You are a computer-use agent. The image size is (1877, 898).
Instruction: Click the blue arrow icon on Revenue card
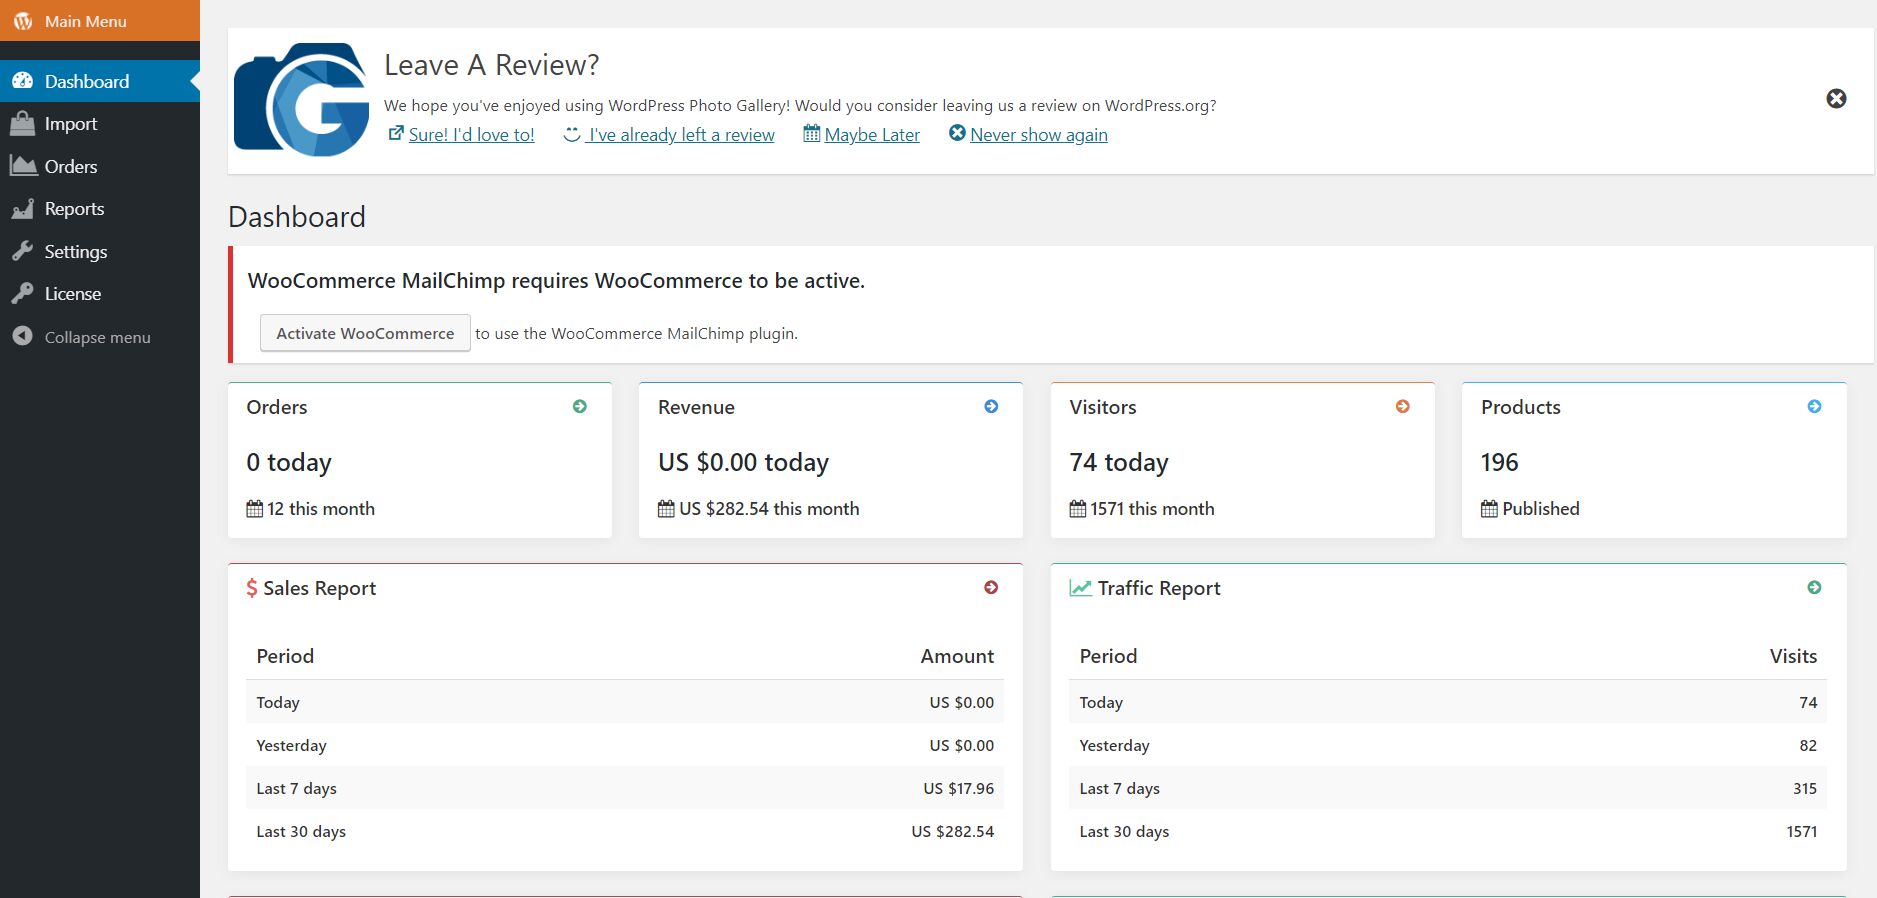pos(991,407)
